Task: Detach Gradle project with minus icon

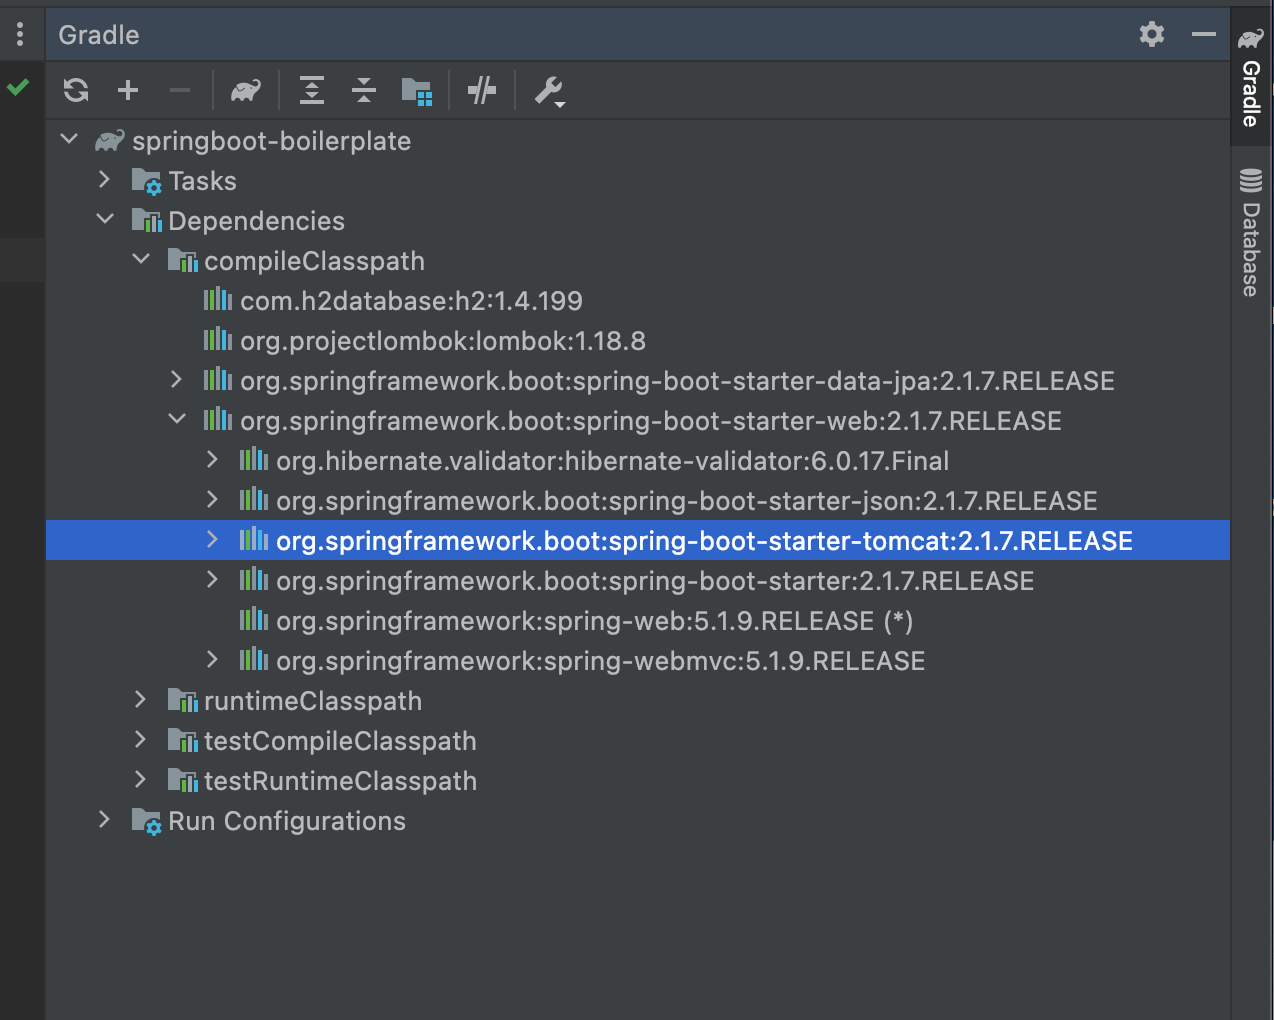Action: (180, 91)
